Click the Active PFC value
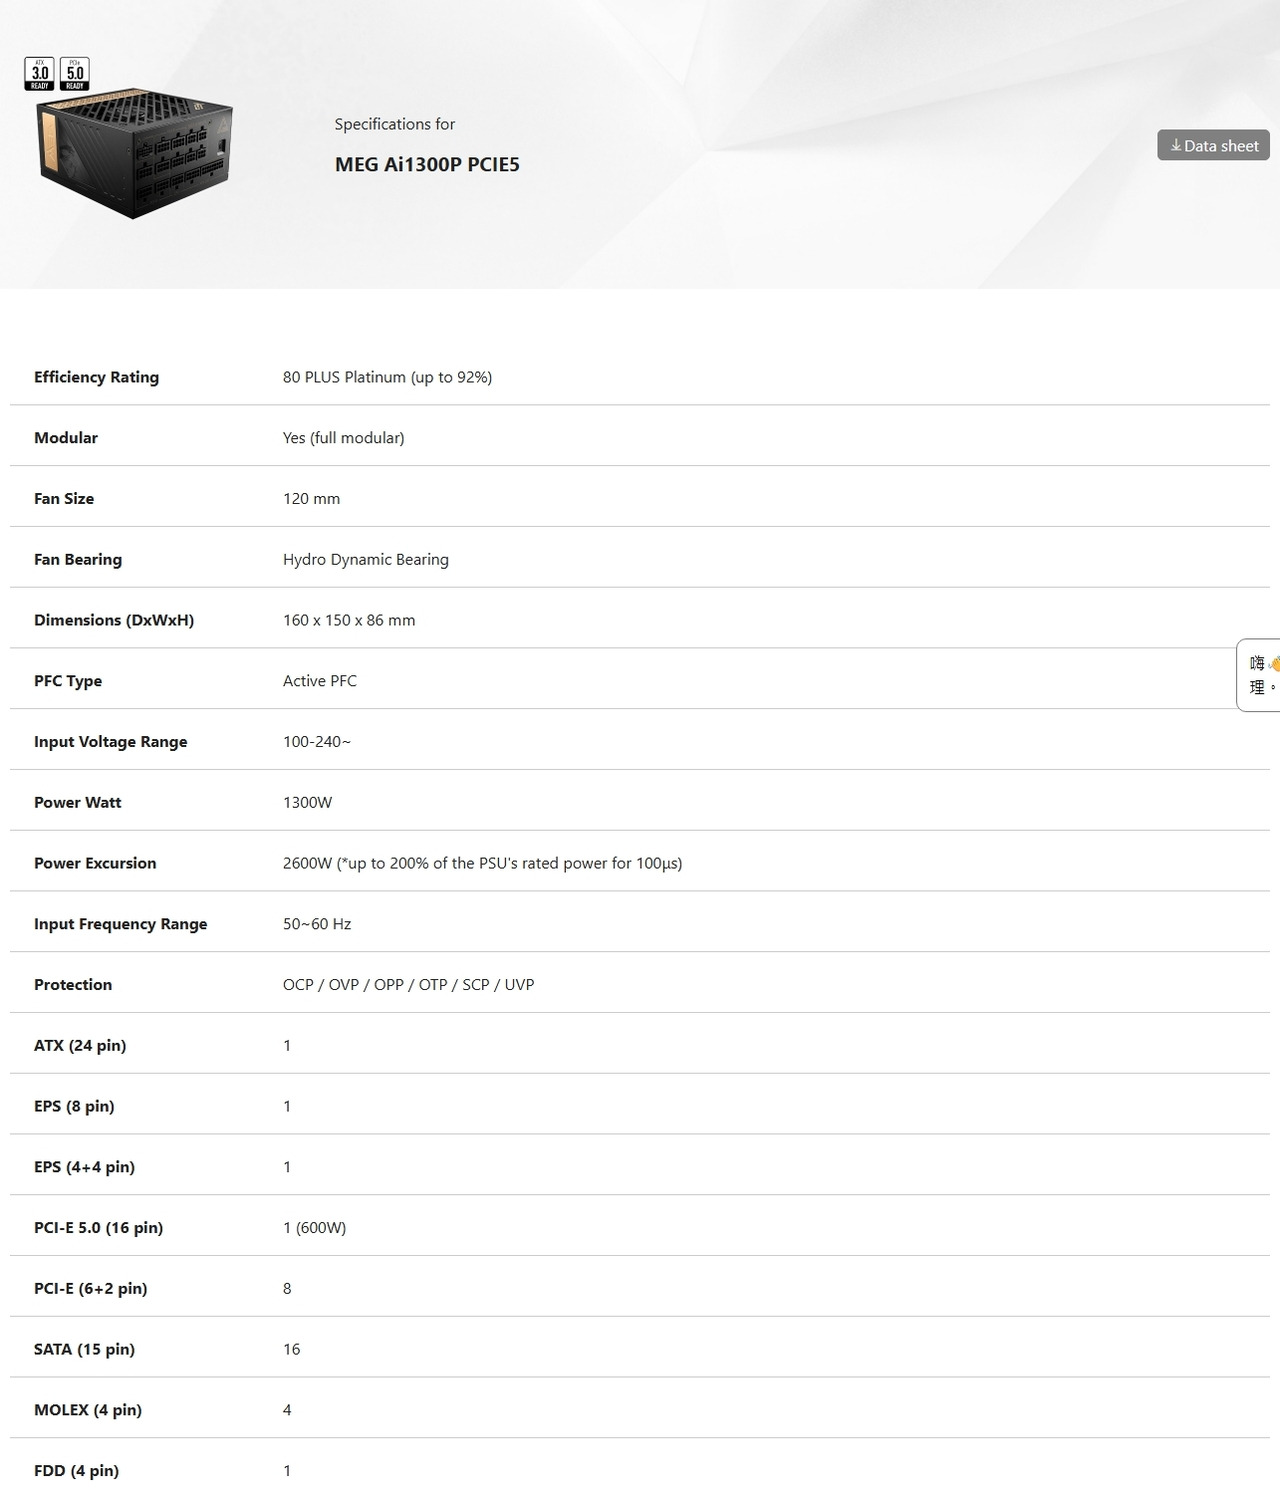Image resolution: width=1280 pixels, height=1499 pixels. 319,681
